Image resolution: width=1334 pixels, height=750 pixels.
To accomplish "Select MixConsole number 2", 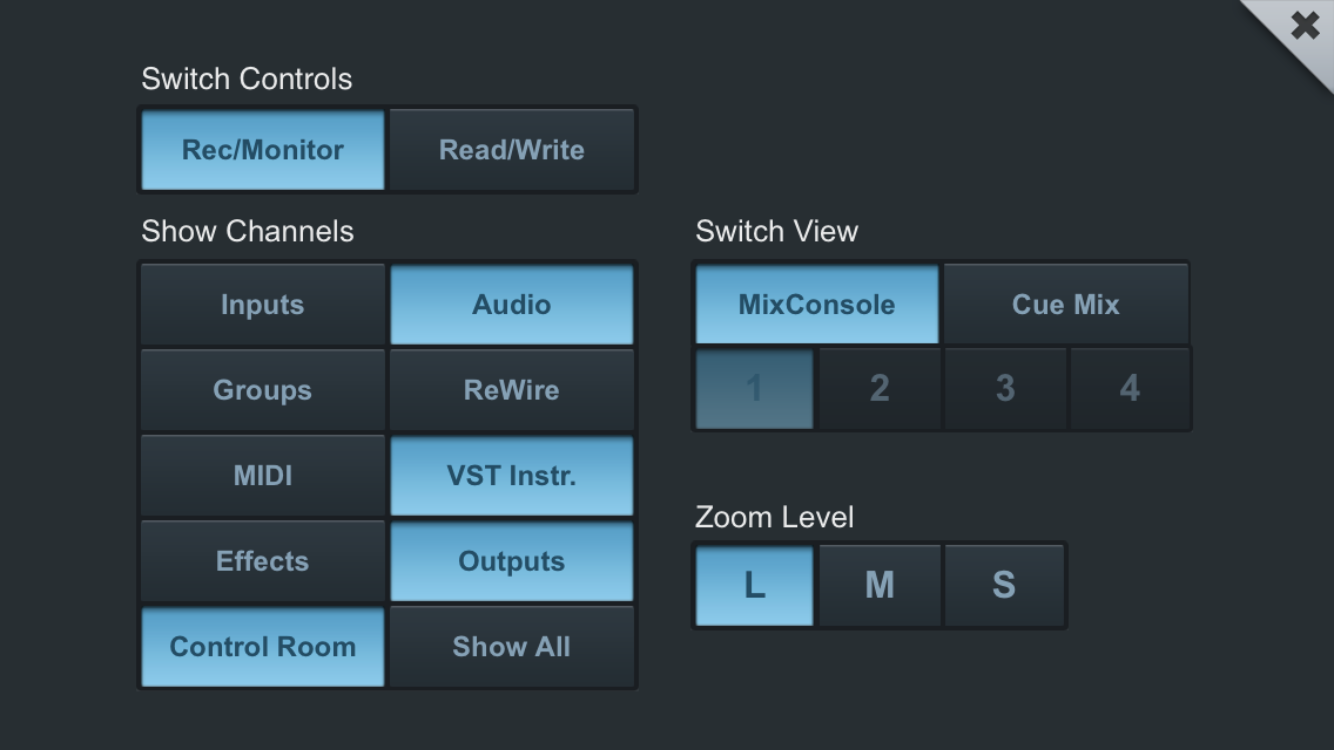I will [x=879, y=389].
